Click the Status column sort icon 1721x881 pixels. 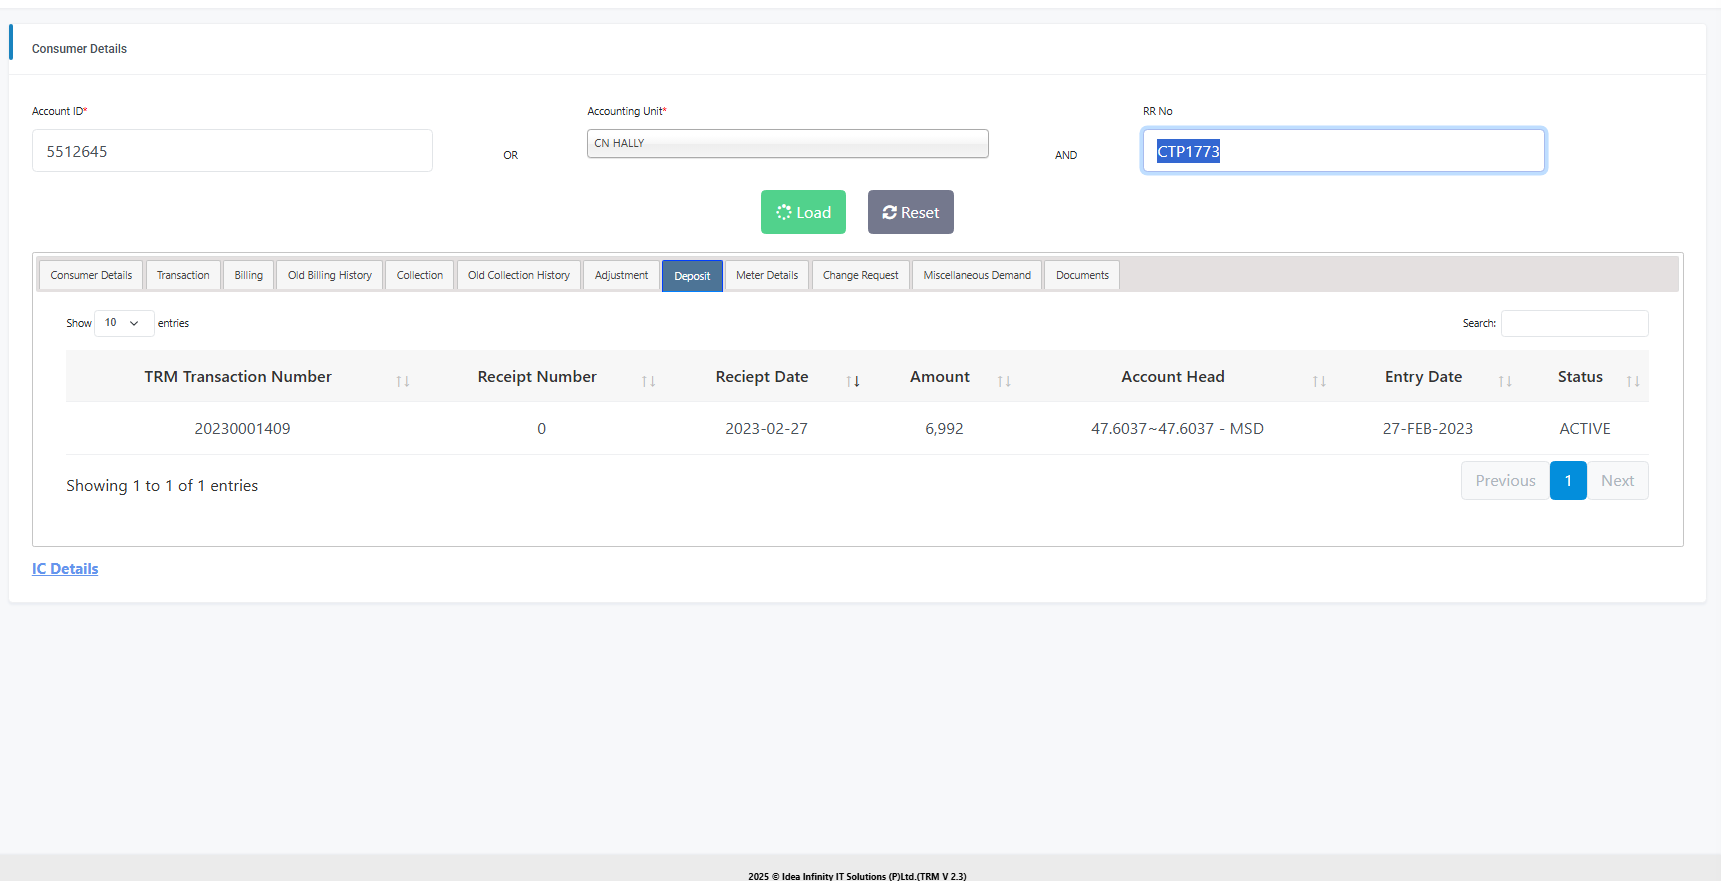click(x=1633, y=381)
